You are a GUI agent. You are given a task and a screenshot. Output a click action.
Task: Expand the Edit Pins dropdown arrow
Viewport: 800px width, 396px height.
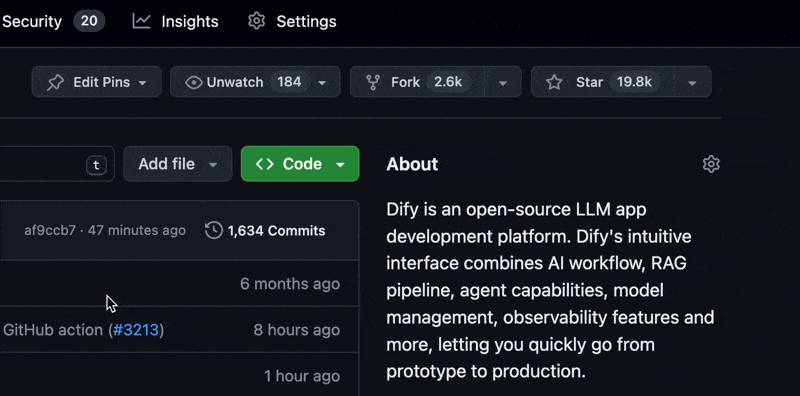[x=143, y=83]
